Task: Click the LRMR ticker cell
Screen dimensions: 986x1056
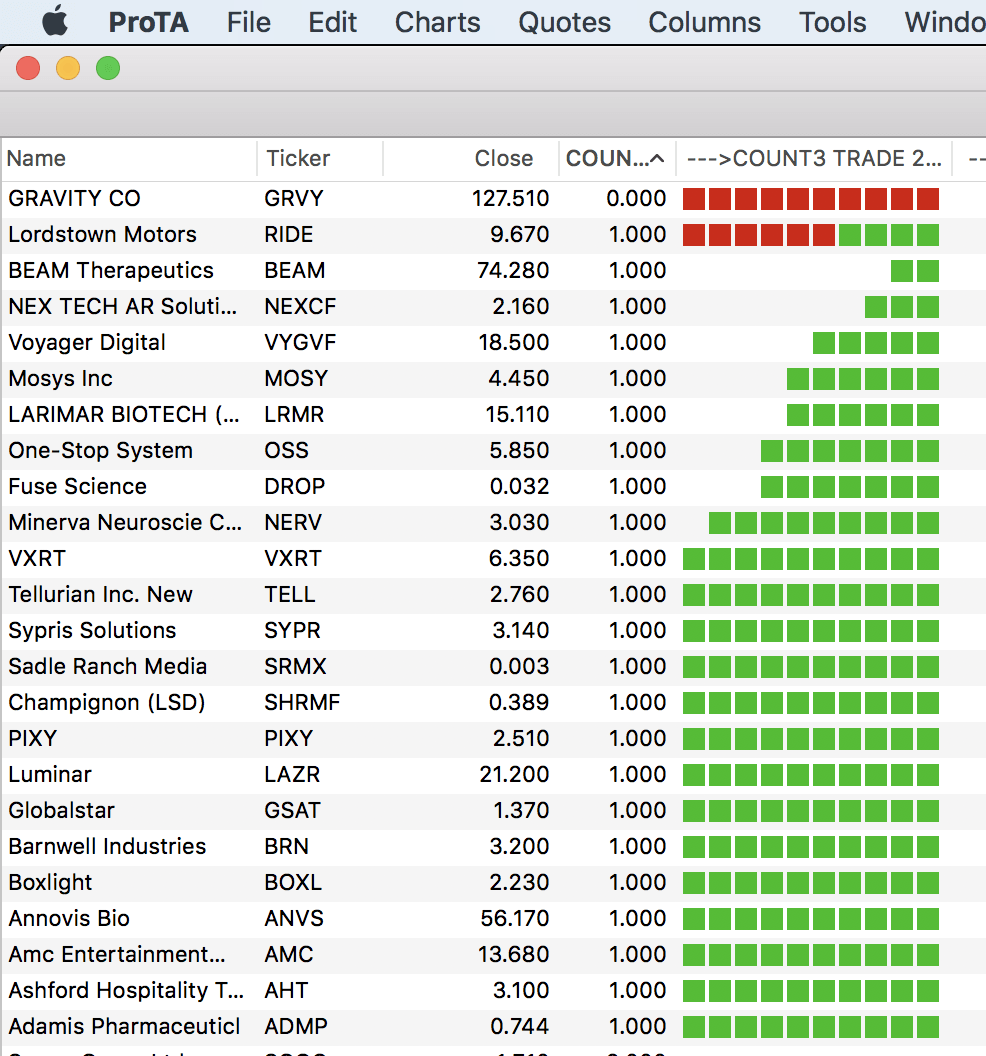Action: pos(294,415)
